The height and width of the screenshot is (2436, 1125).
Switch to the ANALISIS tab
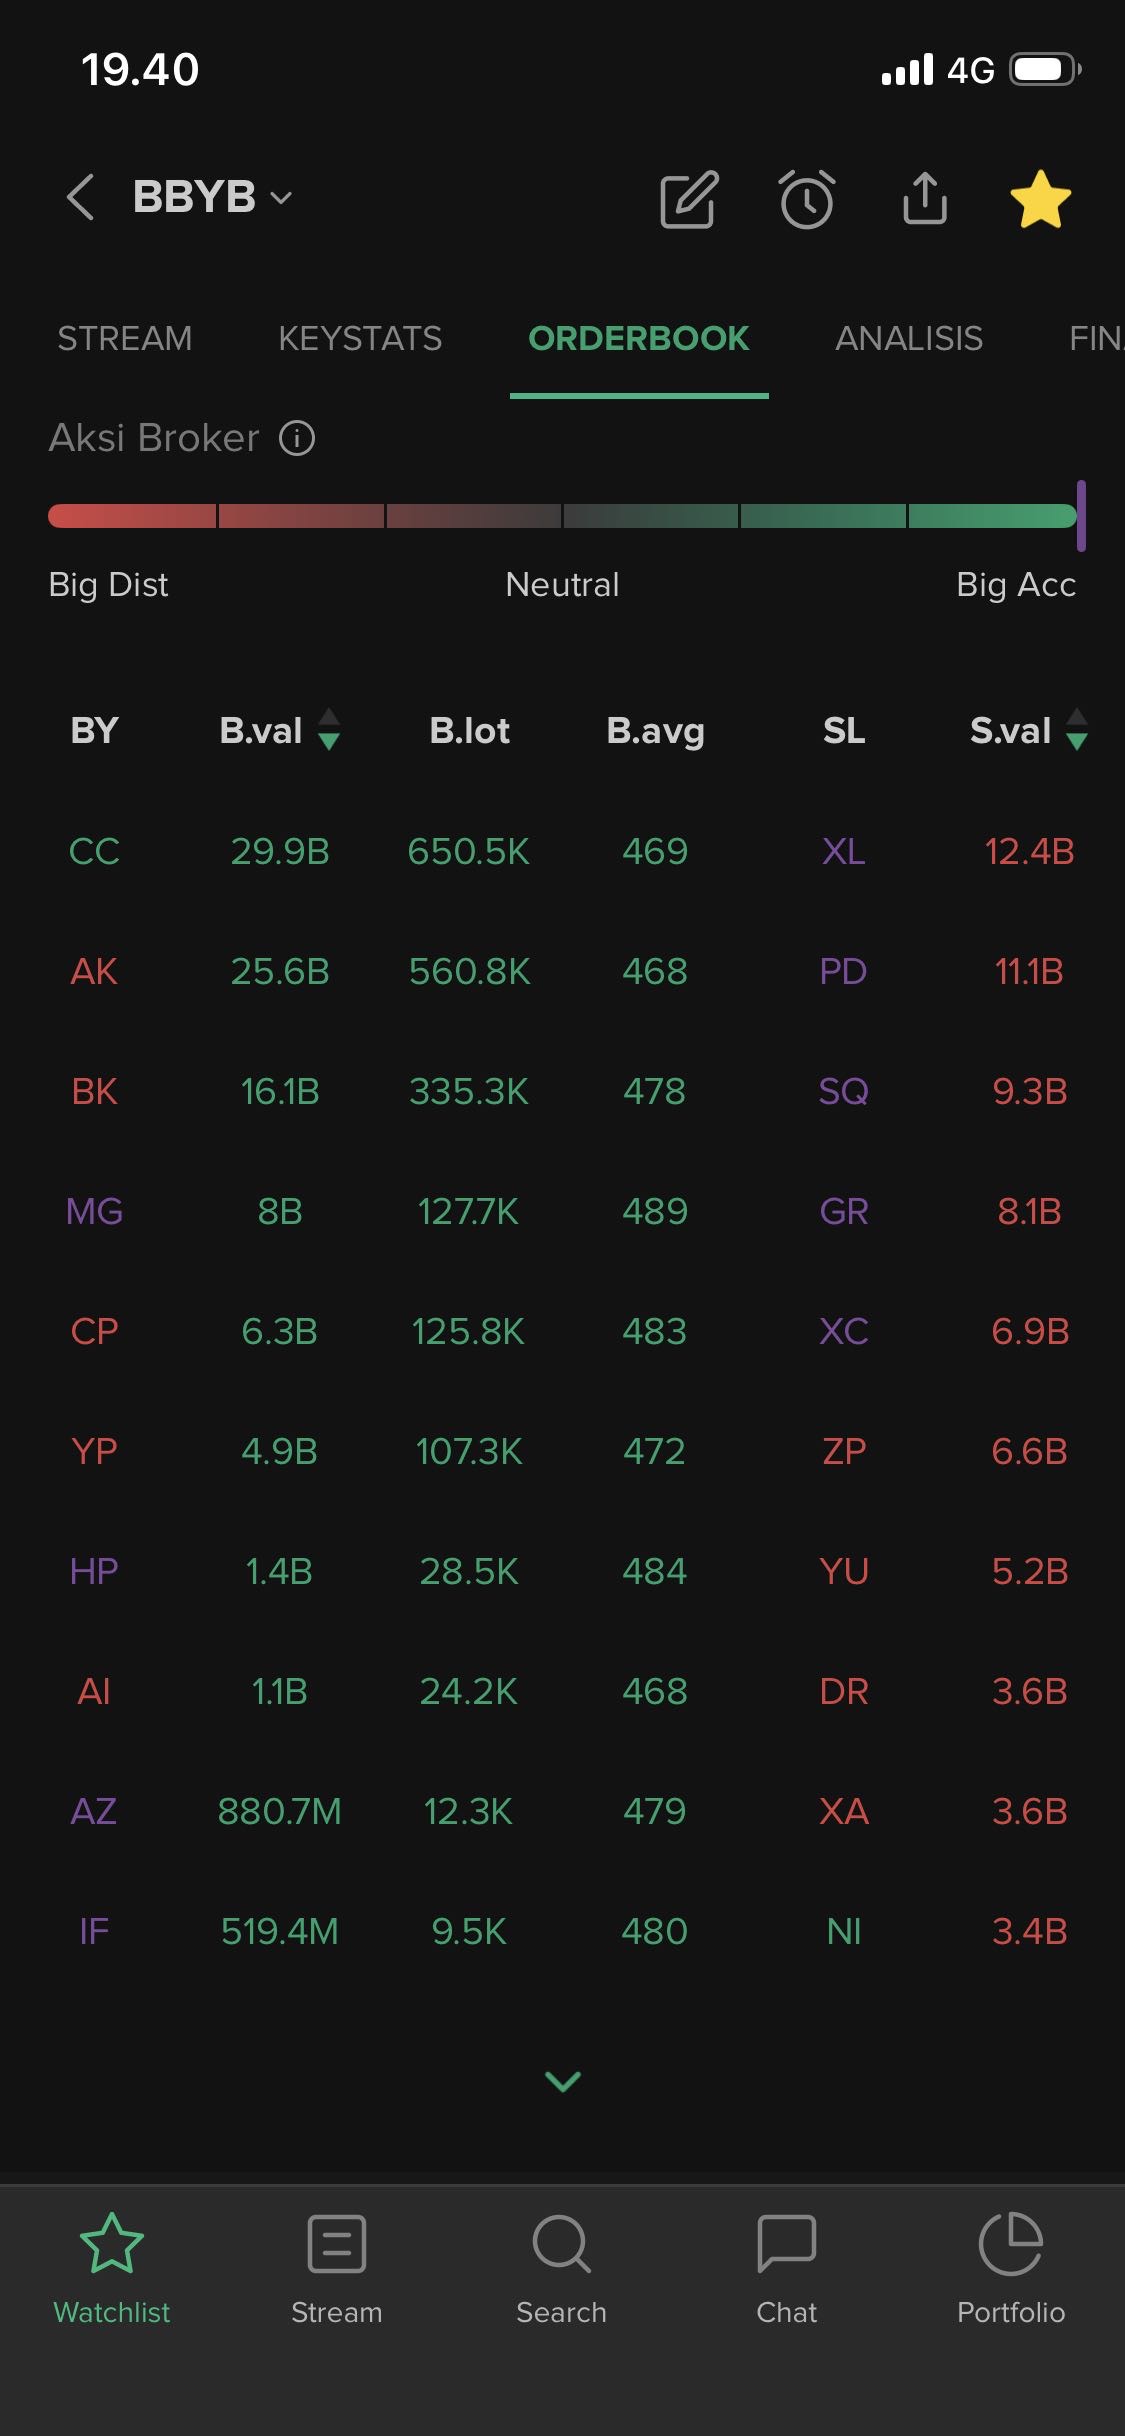pos(909,339)
